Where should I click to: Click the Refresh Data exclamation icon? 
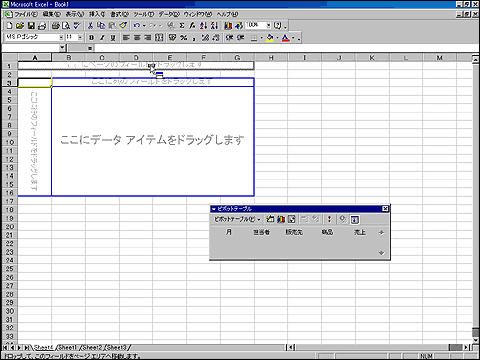tap(329, 219)
